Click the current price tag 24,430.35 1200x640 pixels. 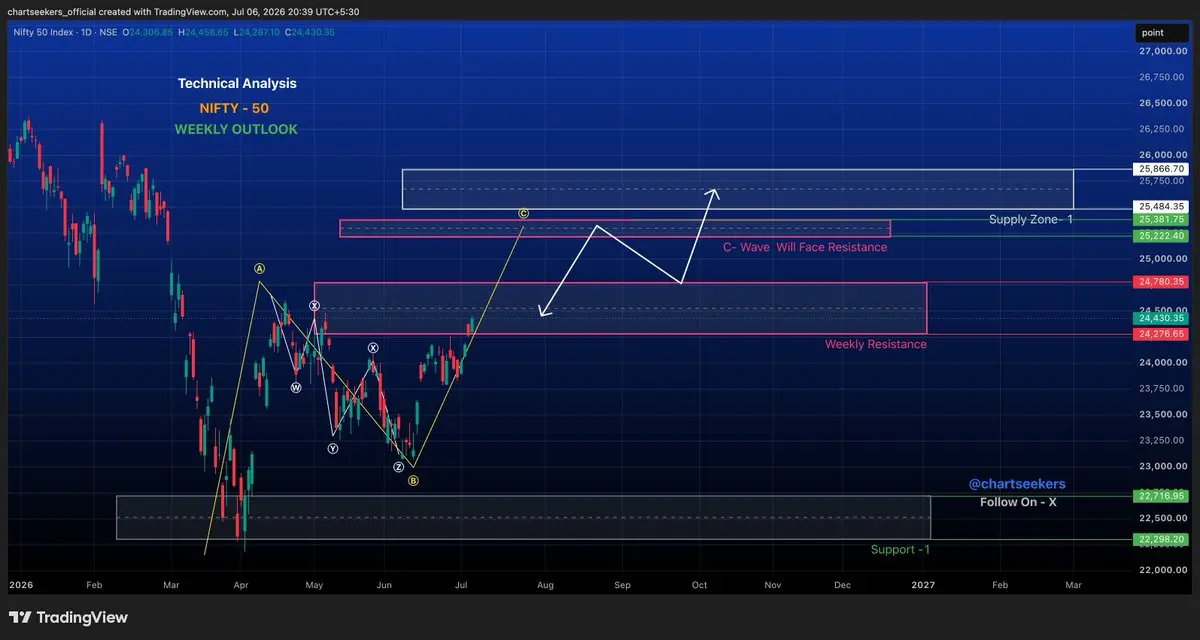pyautogui.click(x=1161, y=318)
